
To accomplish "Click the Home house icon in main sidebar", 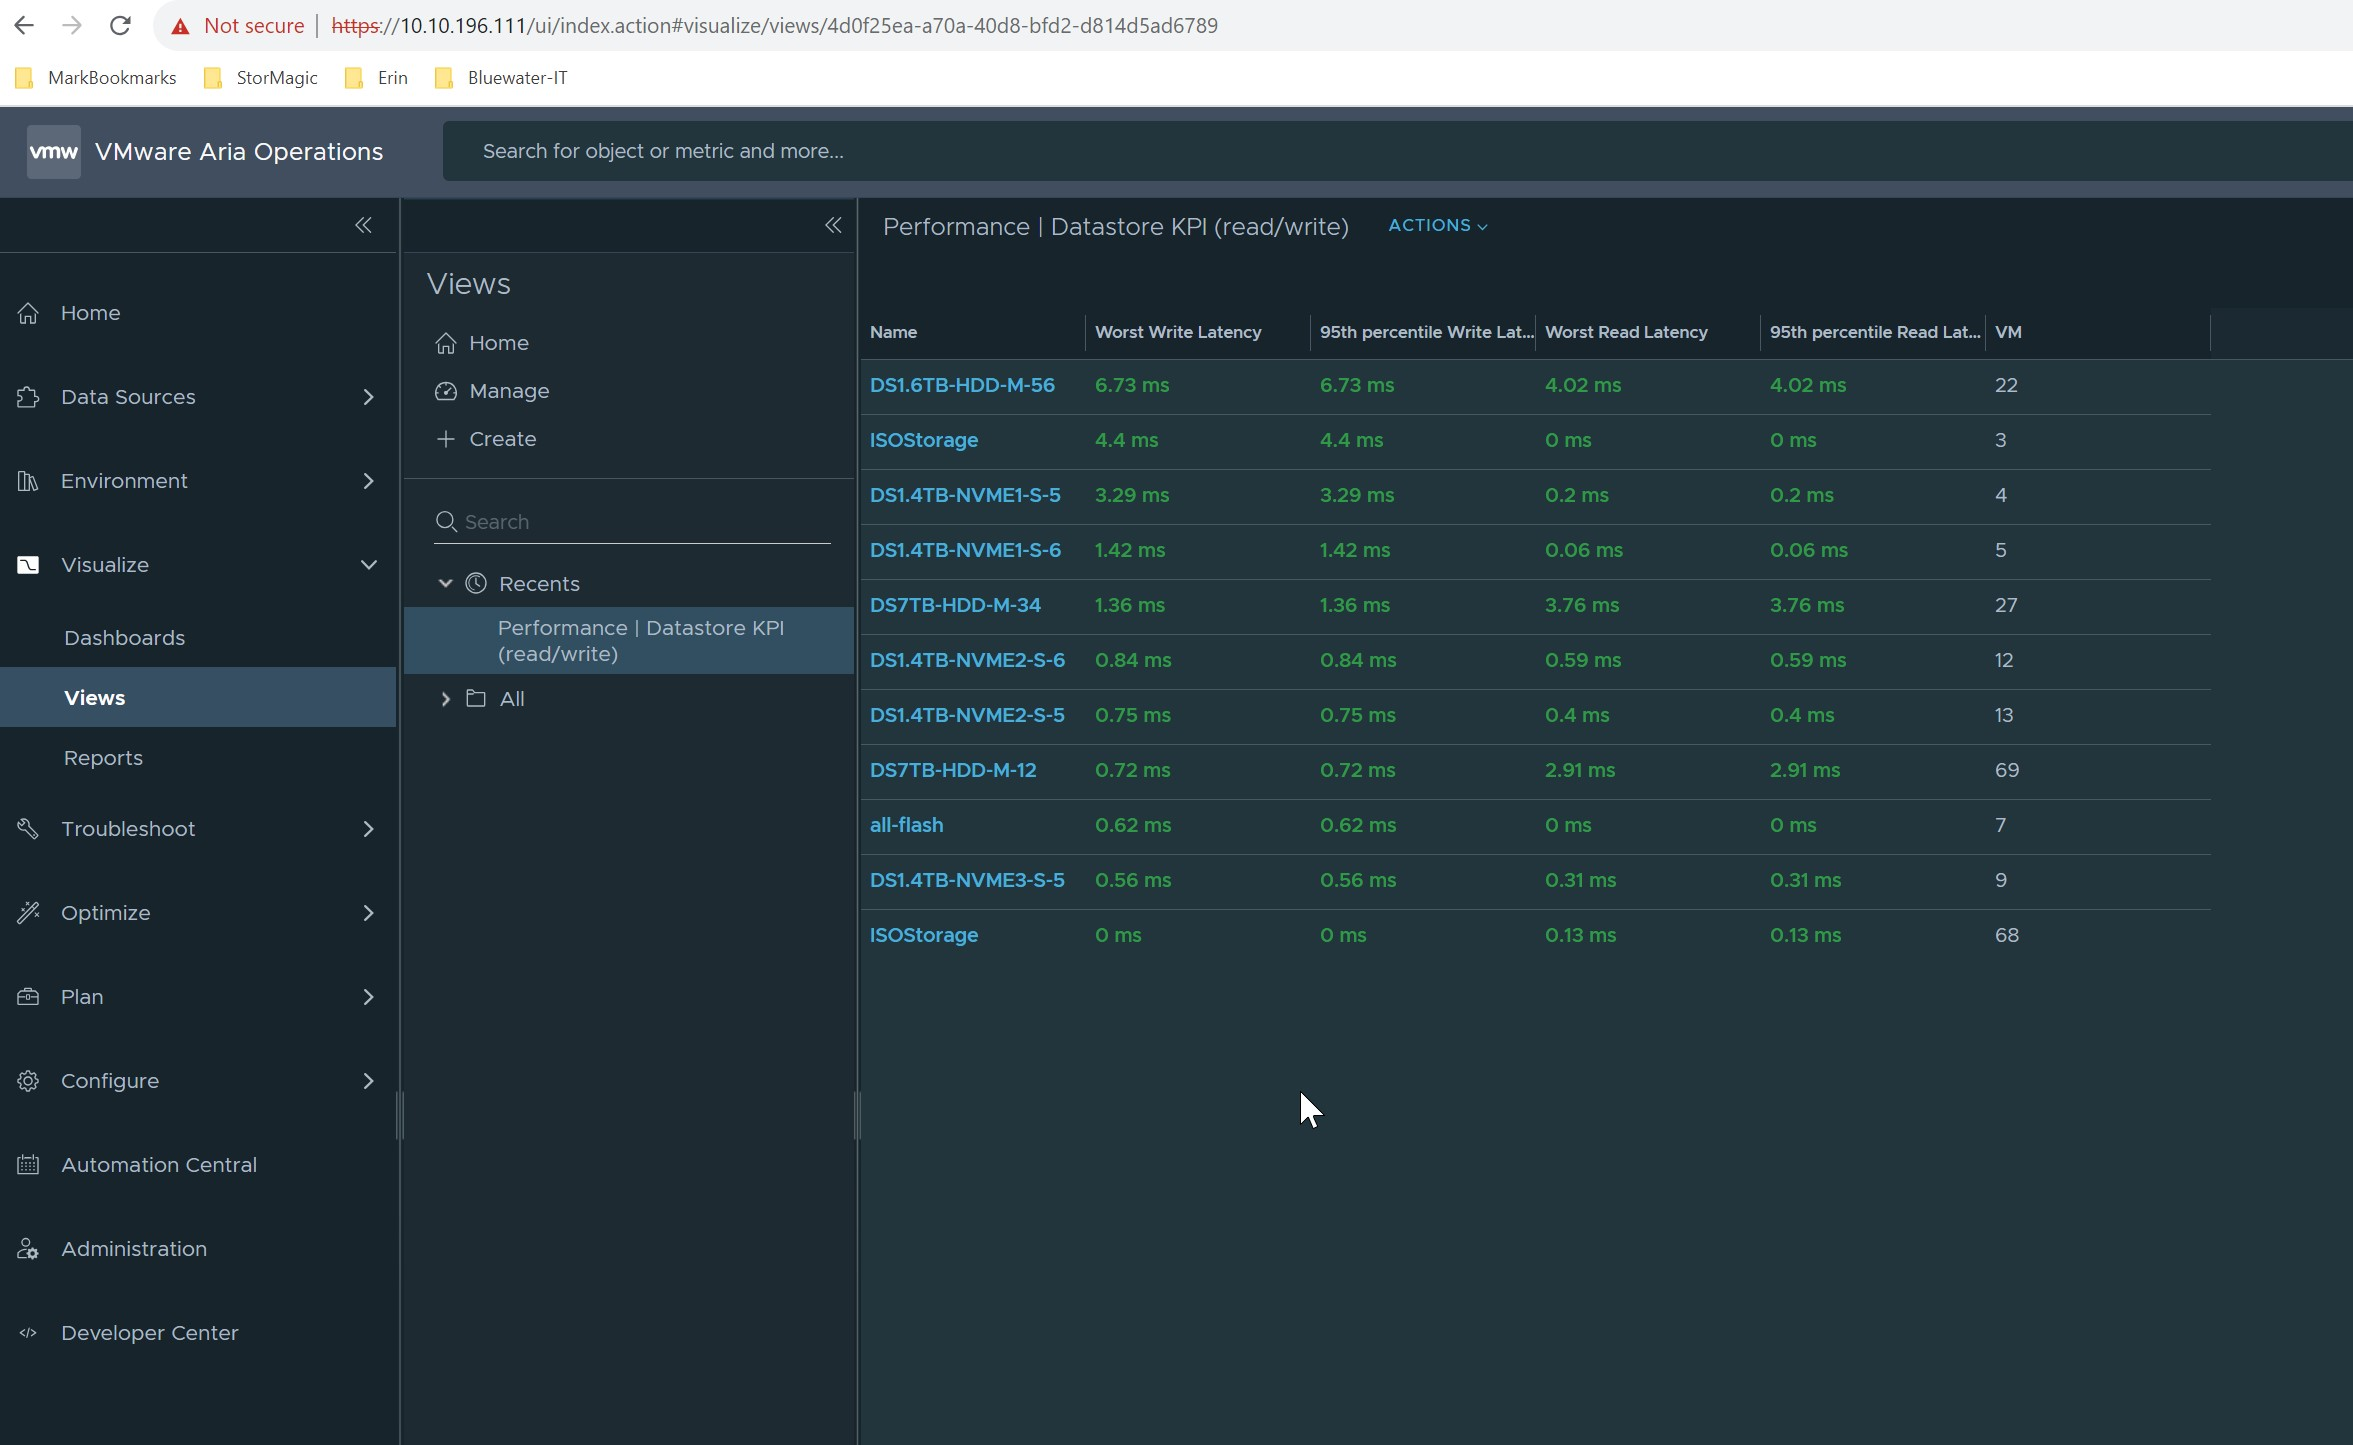I will coord(28,313).
